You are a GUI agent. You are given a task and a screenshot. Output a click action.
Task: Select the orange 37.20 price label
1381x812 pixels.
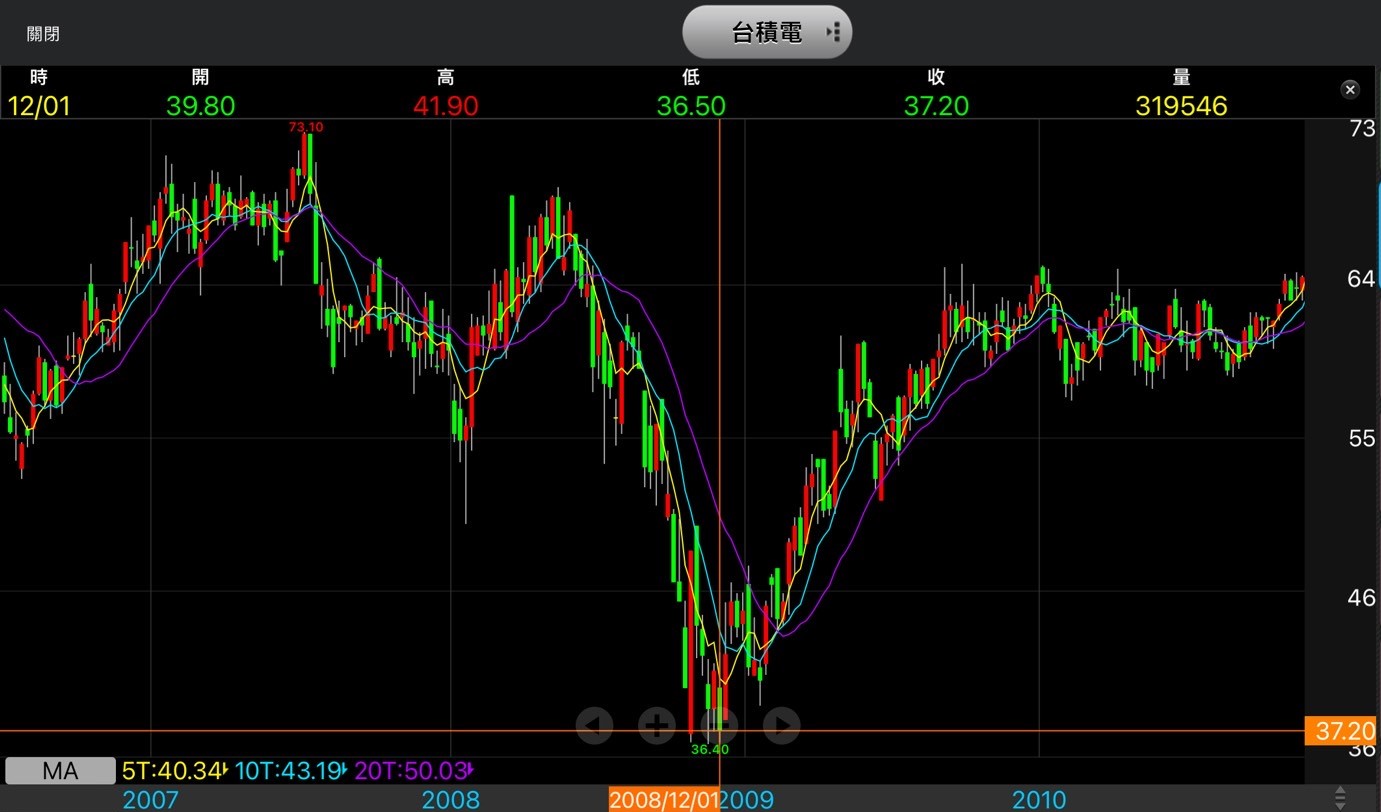pos(1343,731)
